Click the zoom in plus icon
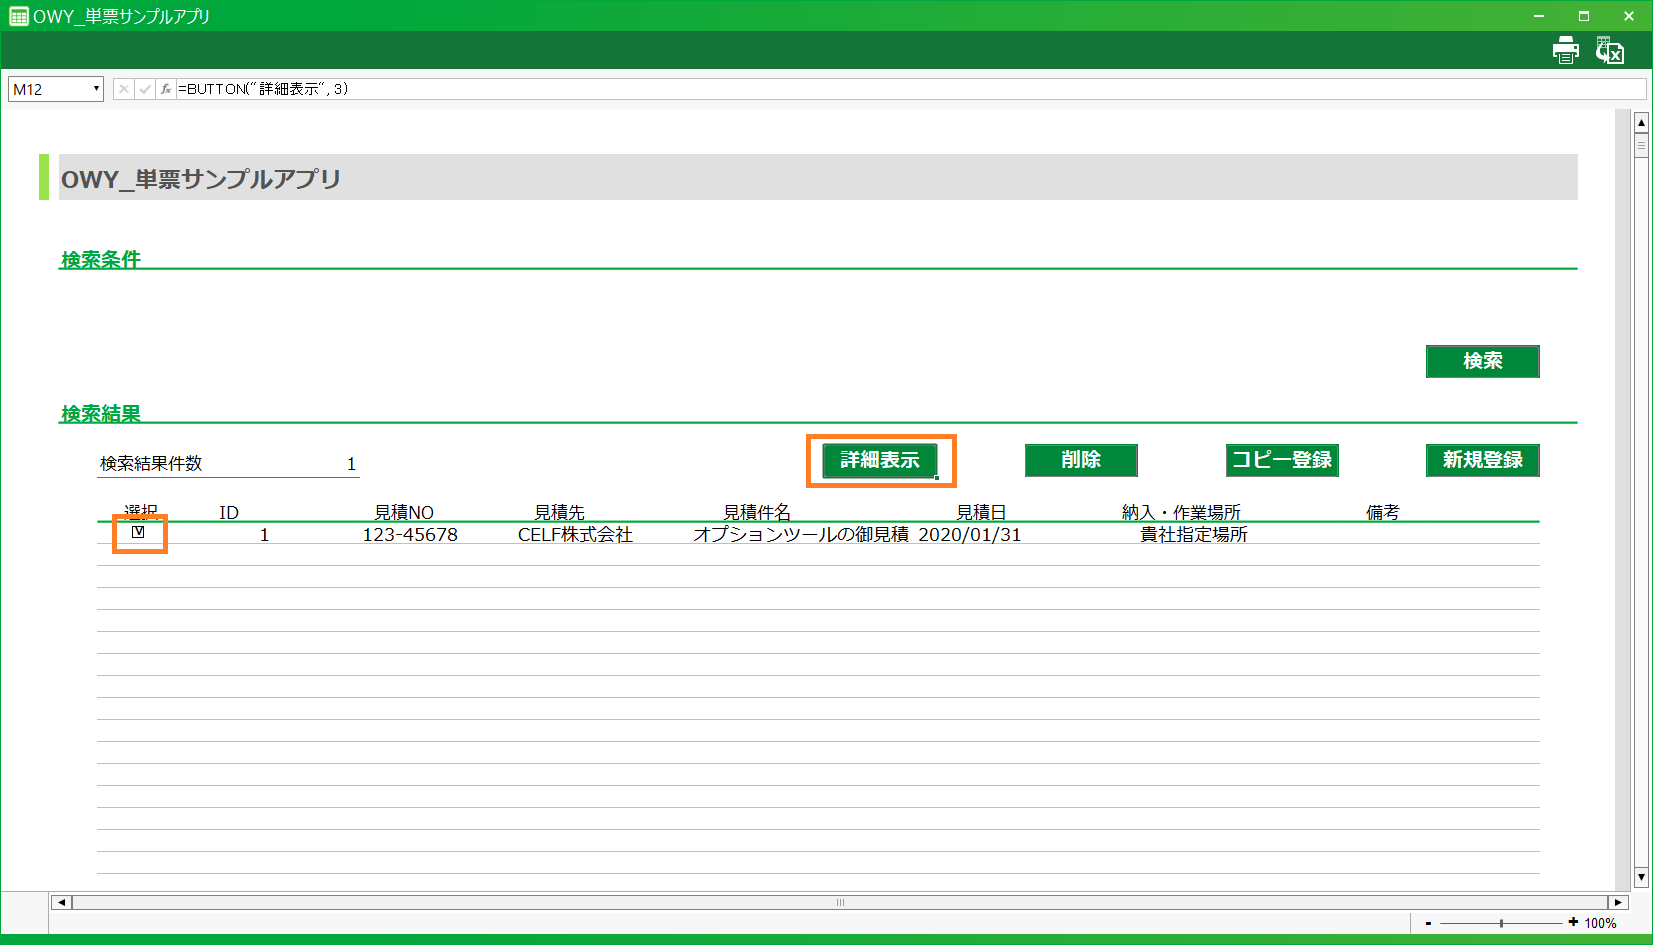Image resolution: width=1653 pixels, height=945 pixels. (x=1573, y=922)
